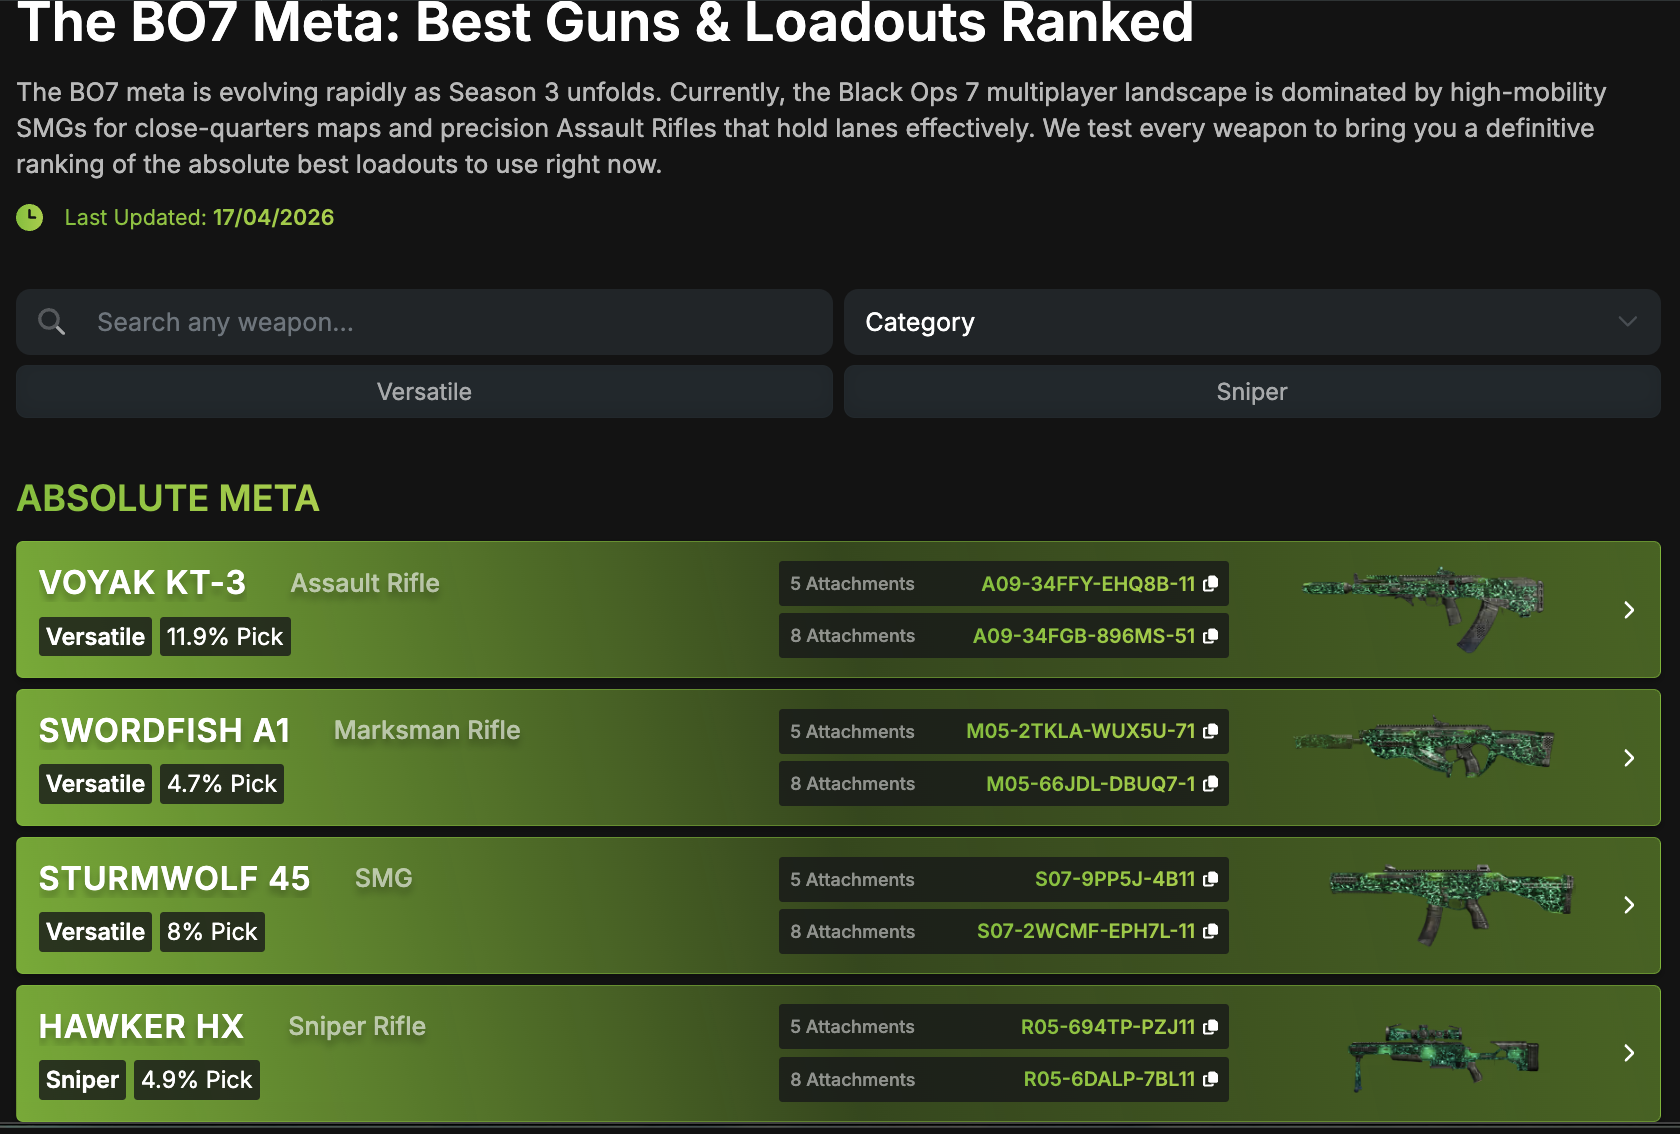
Task: Copy the R05-6DALP-7BL11 build code
Action: point(1210,1079)
